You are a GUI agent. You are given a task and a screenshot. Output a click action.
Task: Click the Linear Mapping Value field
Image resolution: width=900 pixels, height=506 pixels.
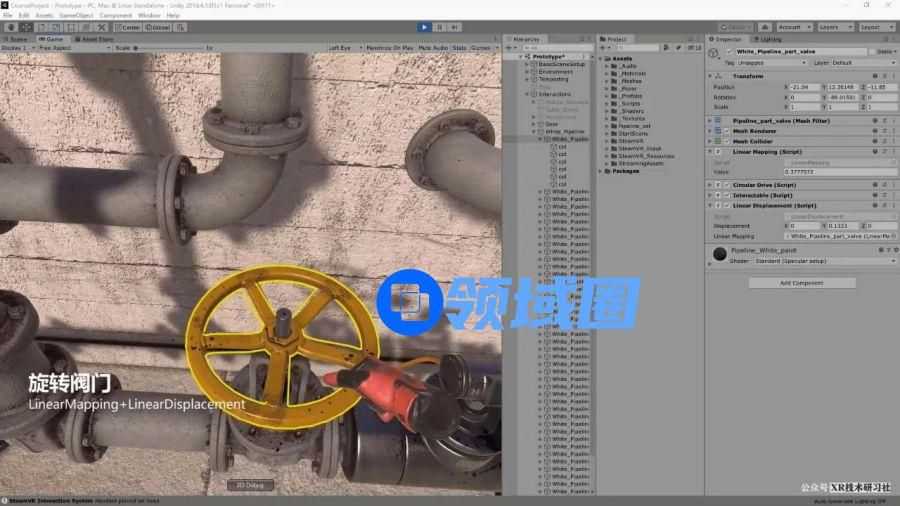(x=840, y=172)
